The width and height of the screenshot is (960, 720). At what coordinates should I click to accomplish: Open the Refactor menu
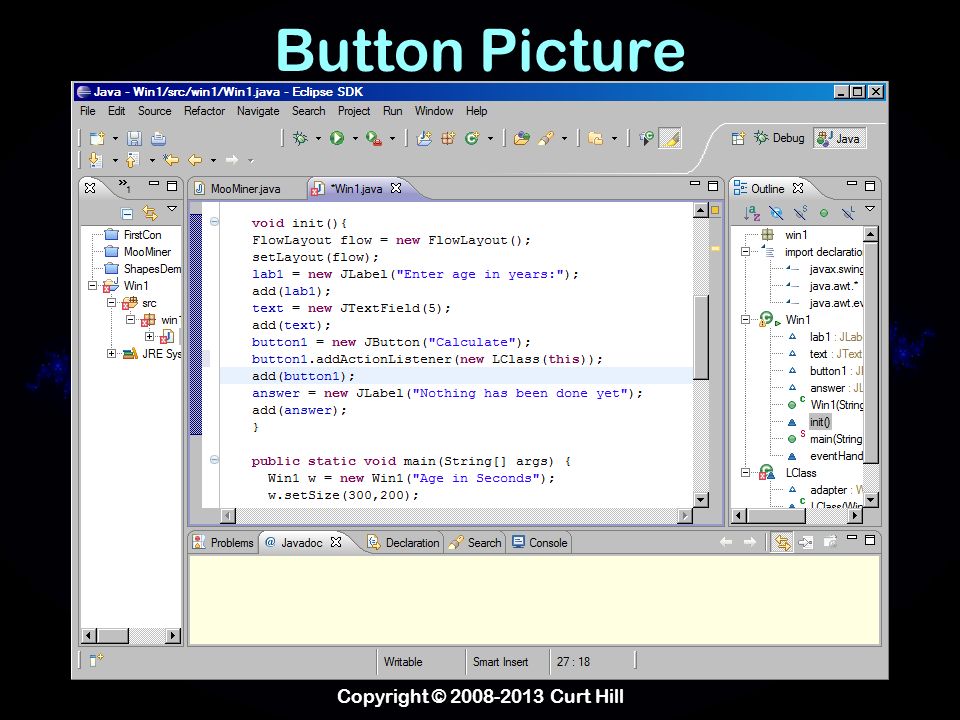(204, 111)
